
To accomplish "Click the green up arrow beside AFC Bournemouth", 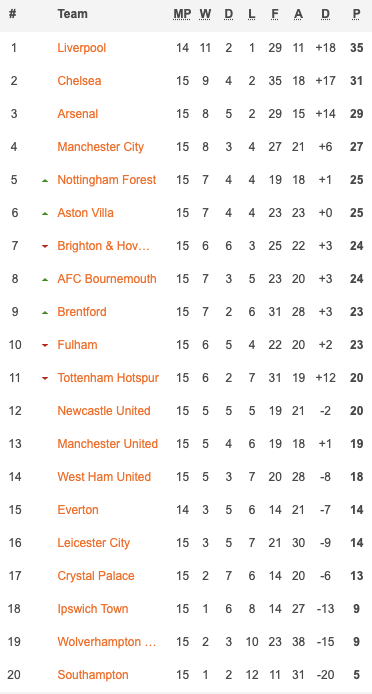I will (x=45, y=280).
